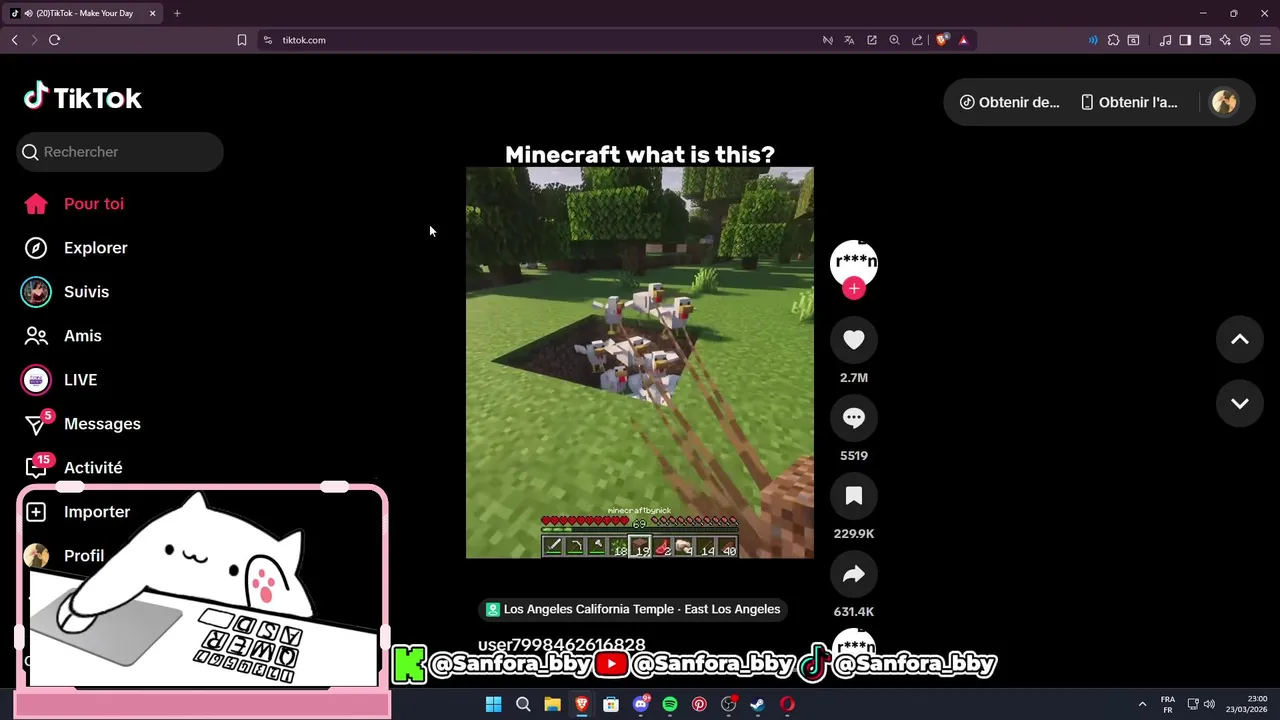Open Spotify from the taskbar
This screenshot has height=720, width=1280.
click(x=670, y=704)
